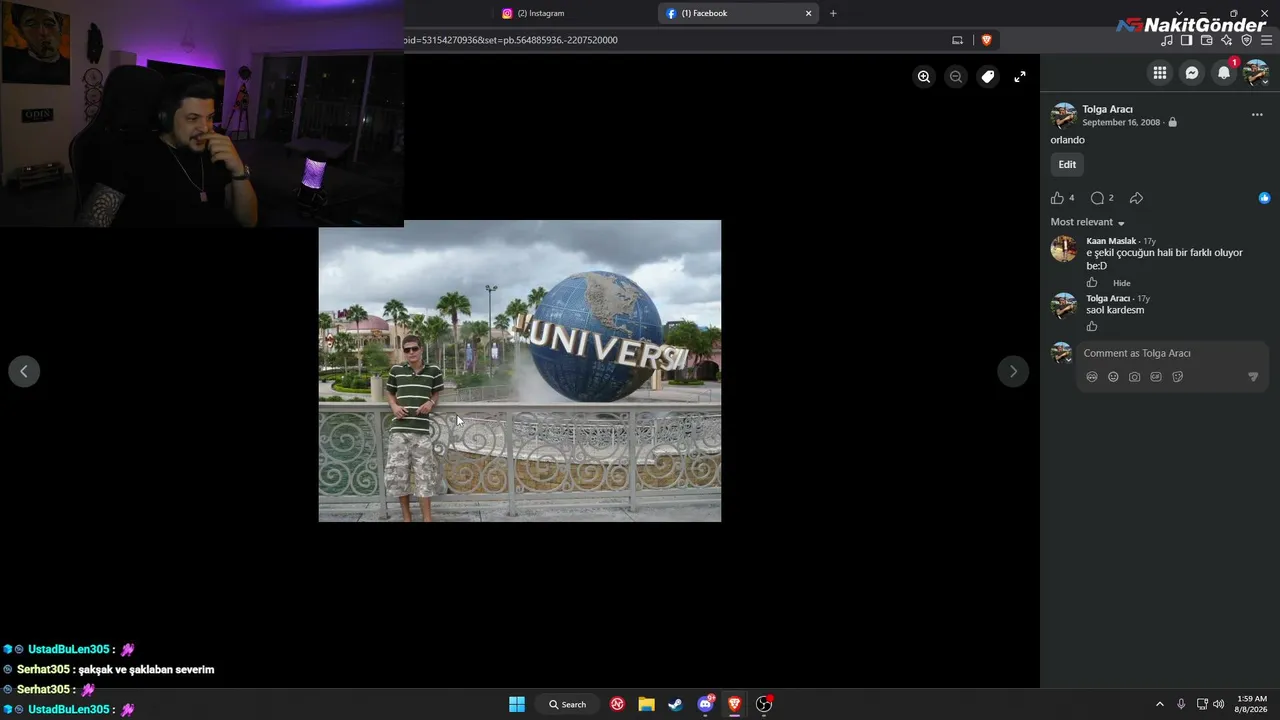The height and width of the screenshot is (720, 1280).
Task: Select the Facebook browser tab
Action: coord(738,13)
